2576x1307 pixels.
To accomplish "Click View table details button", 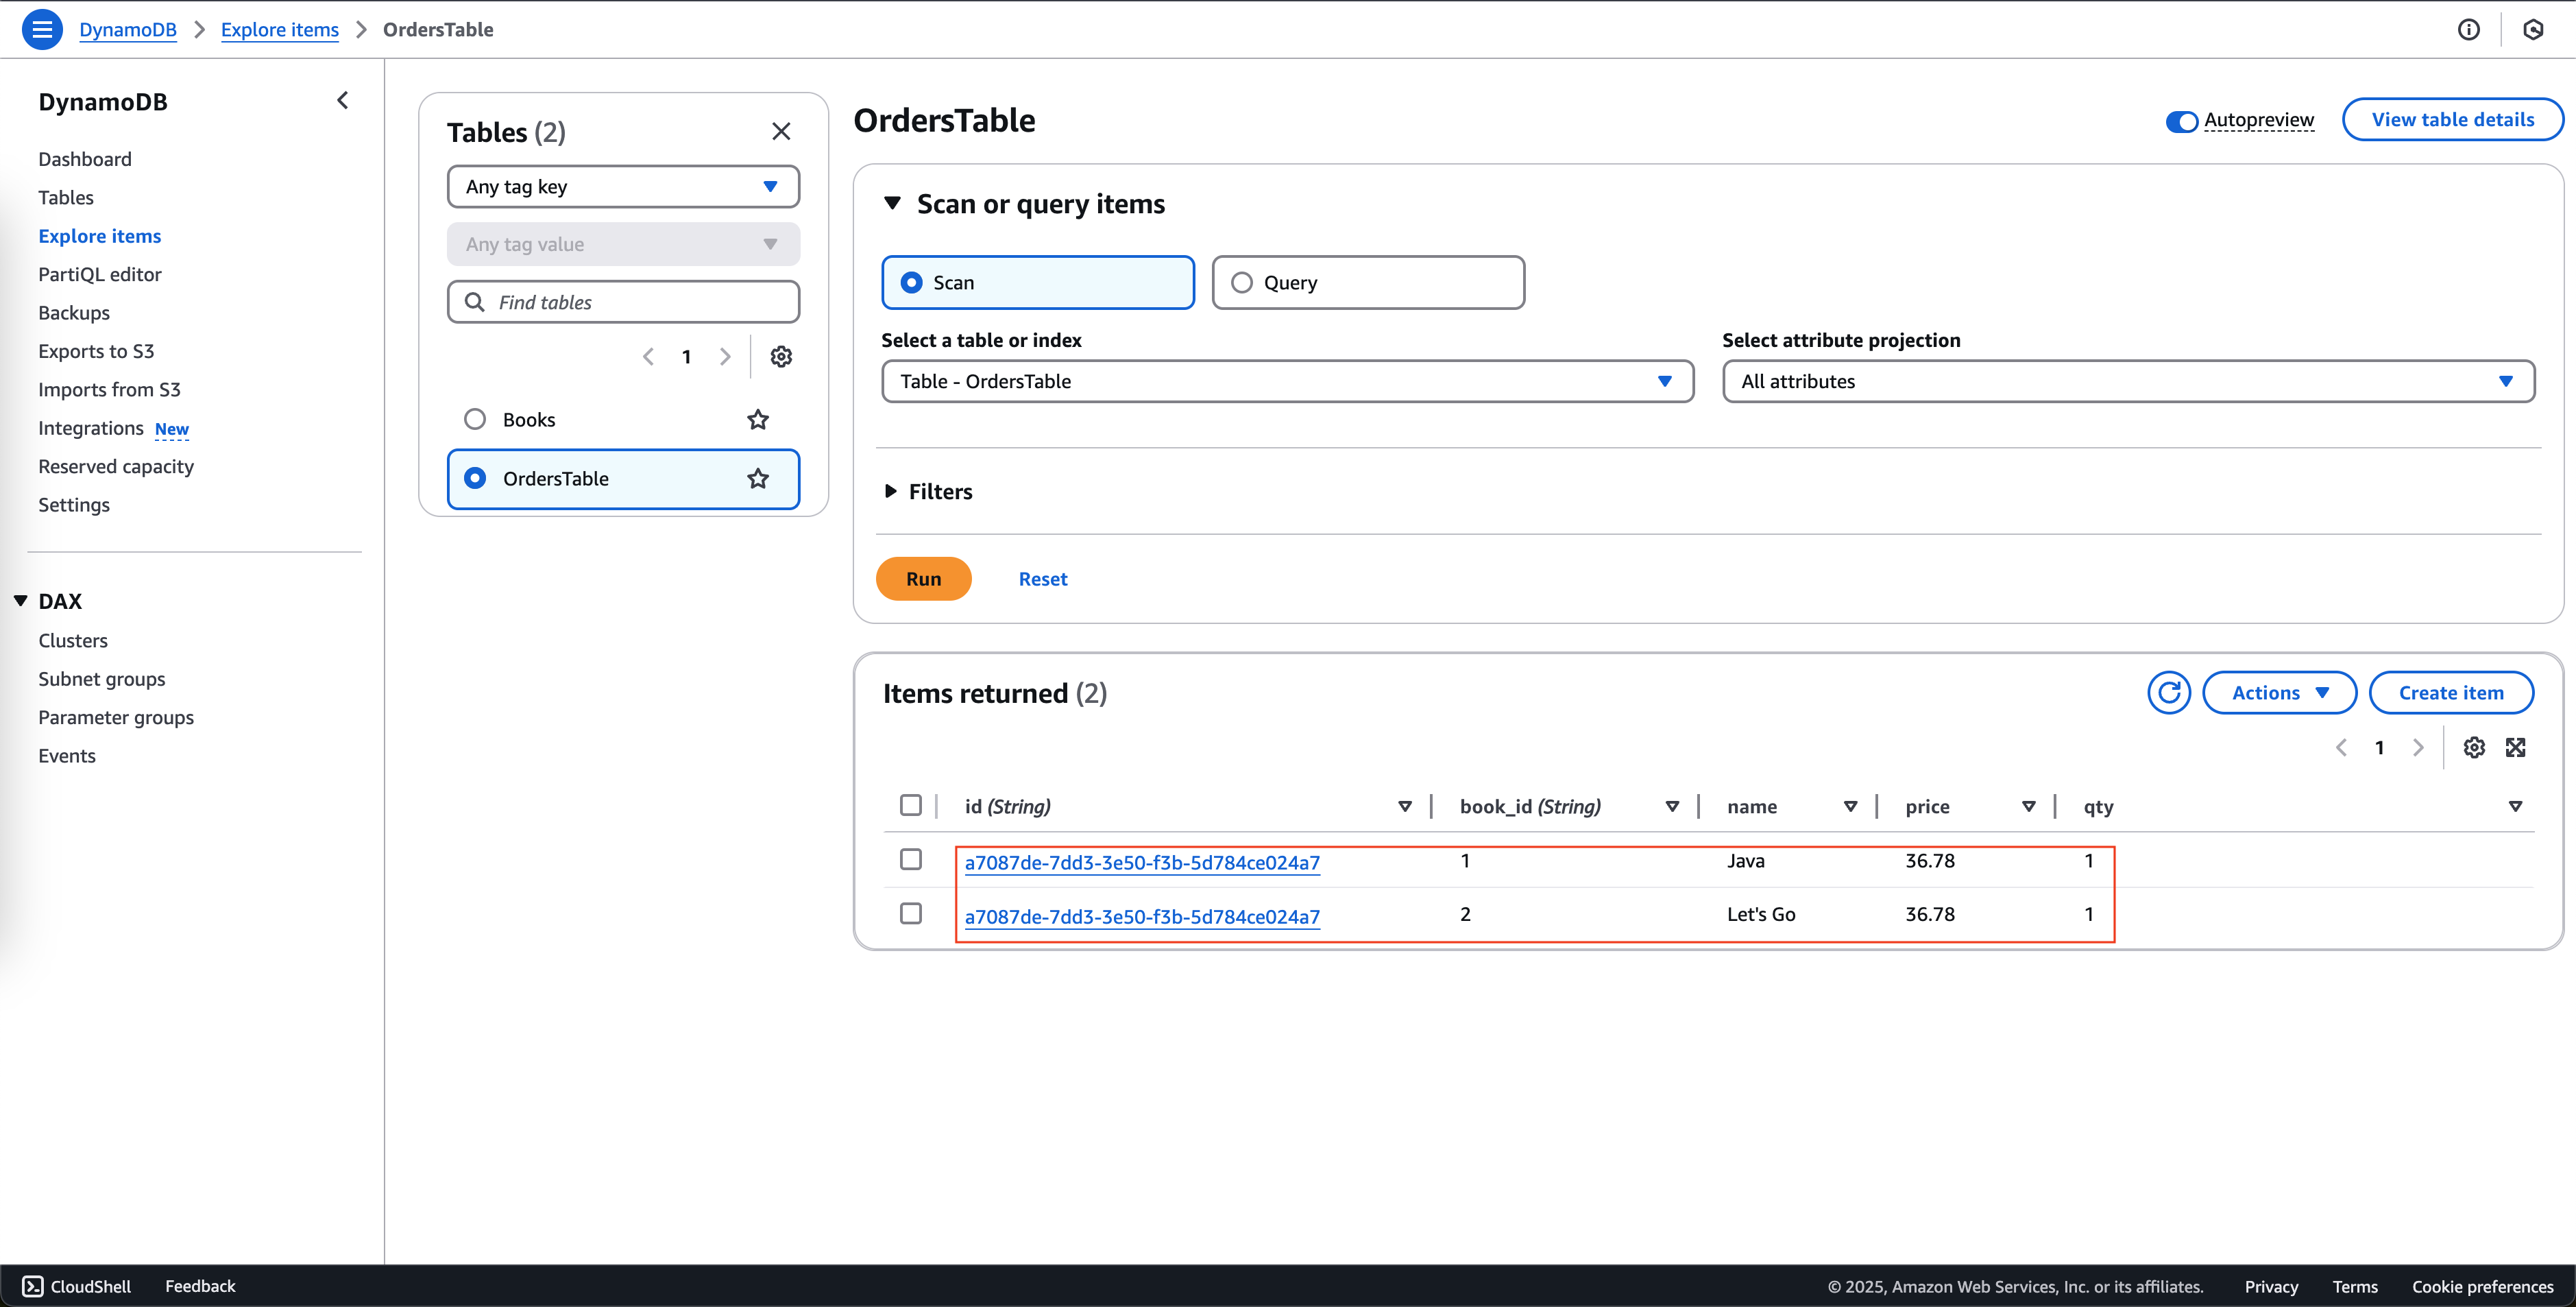I will point(2452,119).
